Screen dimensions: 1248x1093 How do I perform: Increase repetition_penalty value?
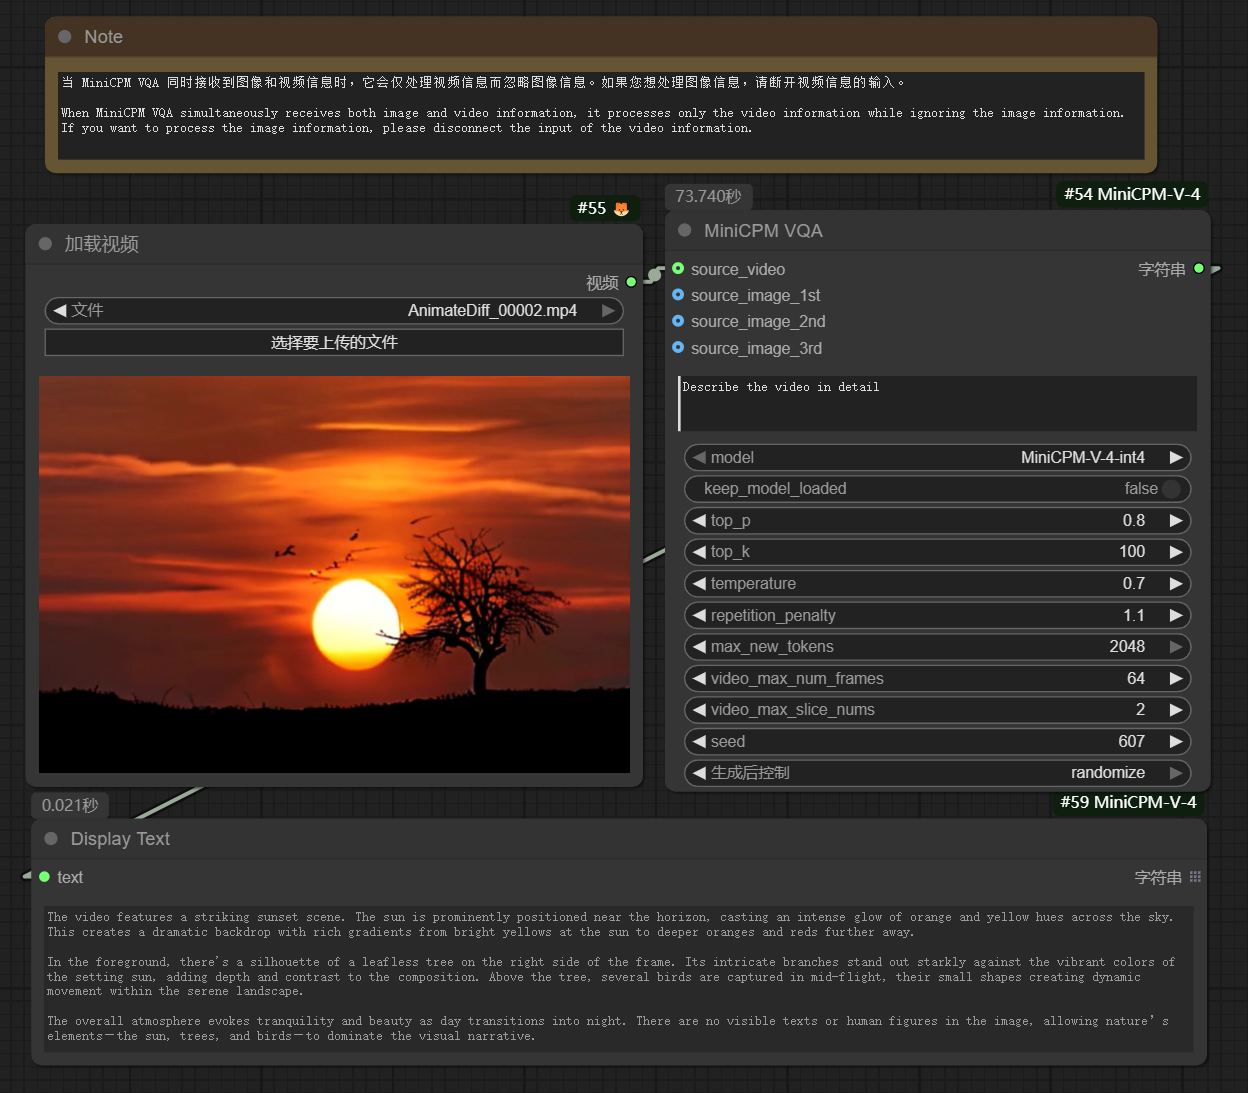tap(1176, 616)
